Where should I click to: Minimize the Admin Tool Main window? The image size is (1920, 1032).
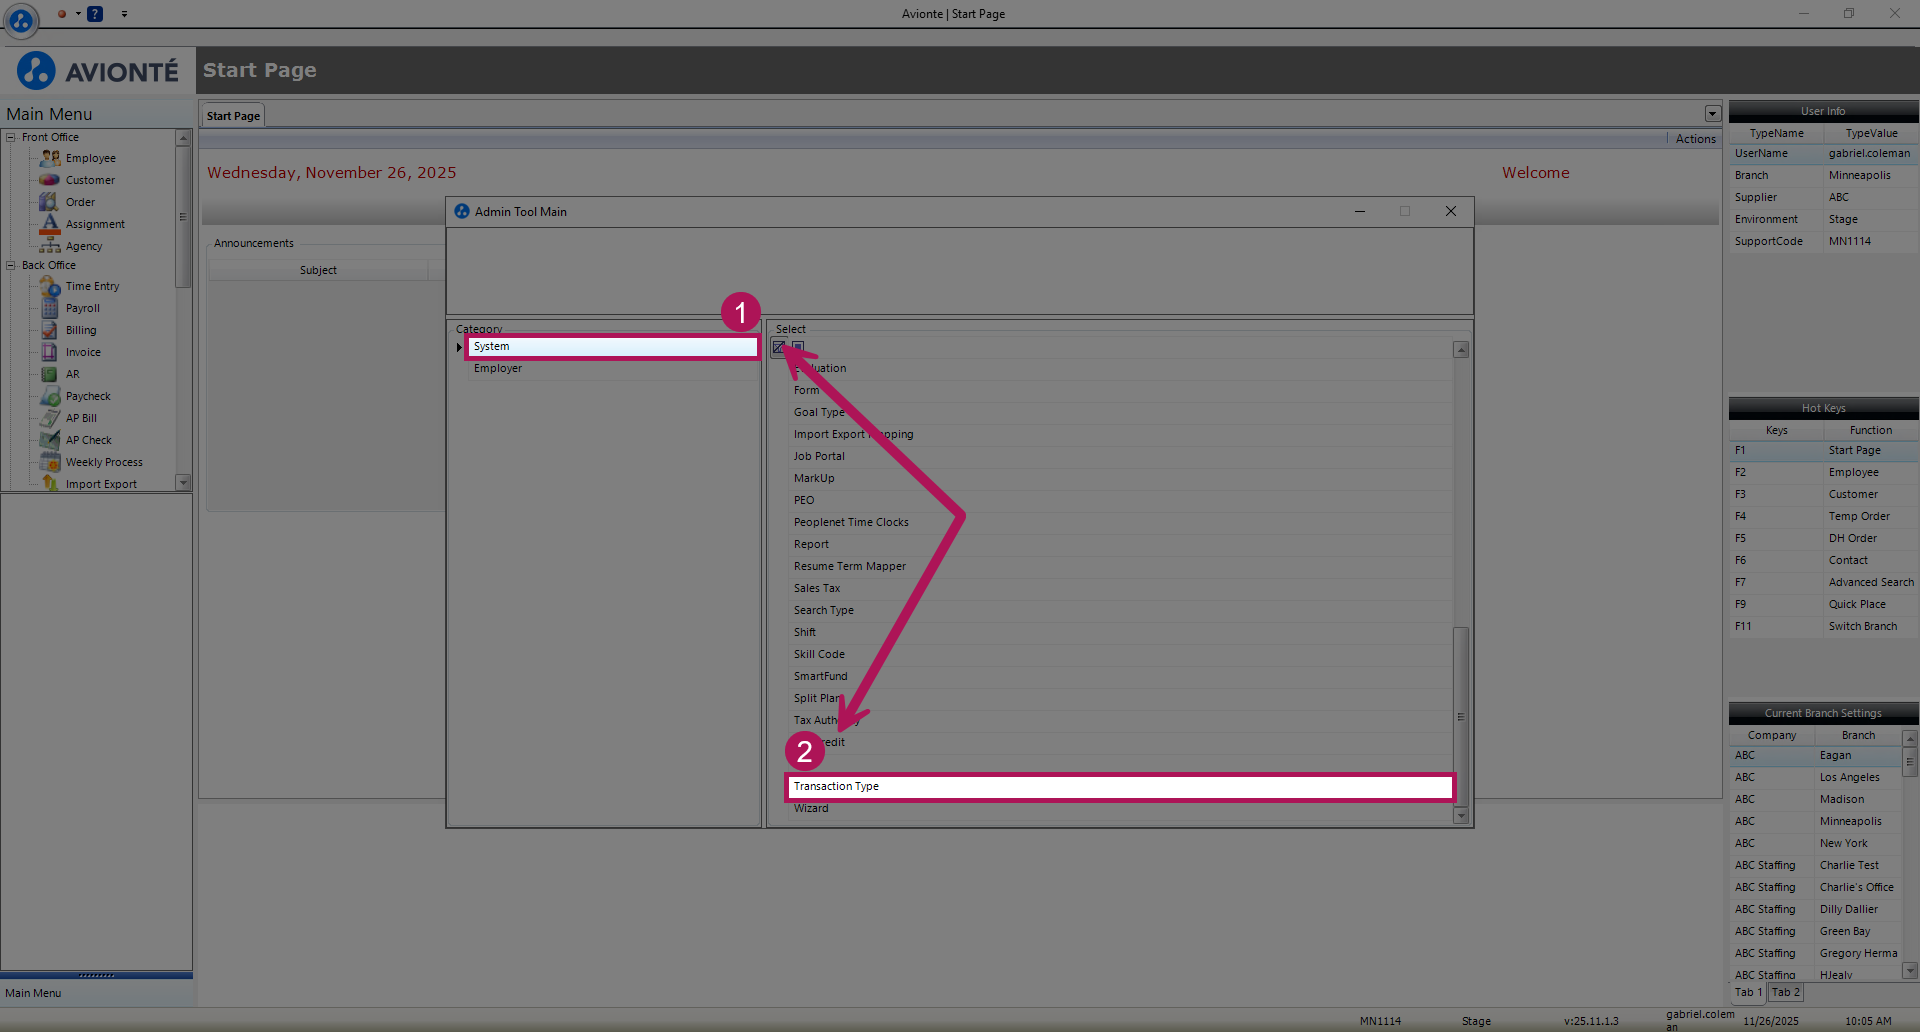tap(1360, 211)
